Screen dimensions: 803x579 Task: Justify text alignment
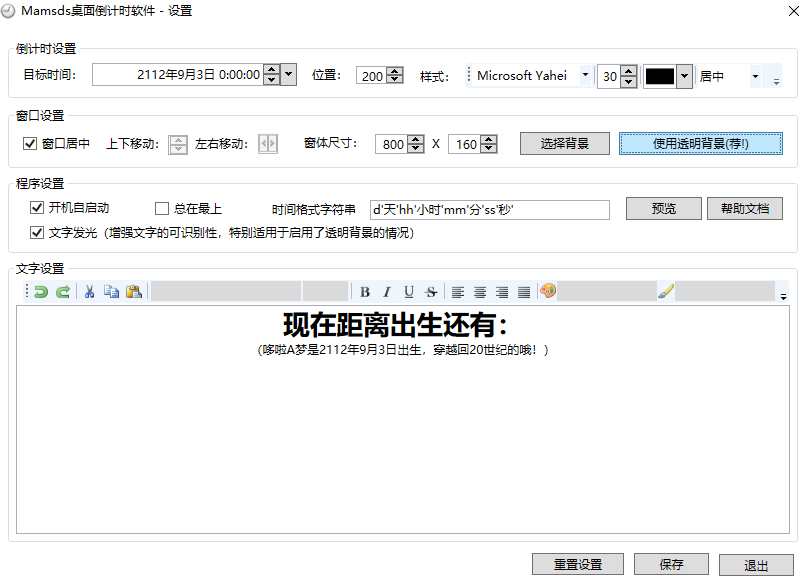[524, 292]
